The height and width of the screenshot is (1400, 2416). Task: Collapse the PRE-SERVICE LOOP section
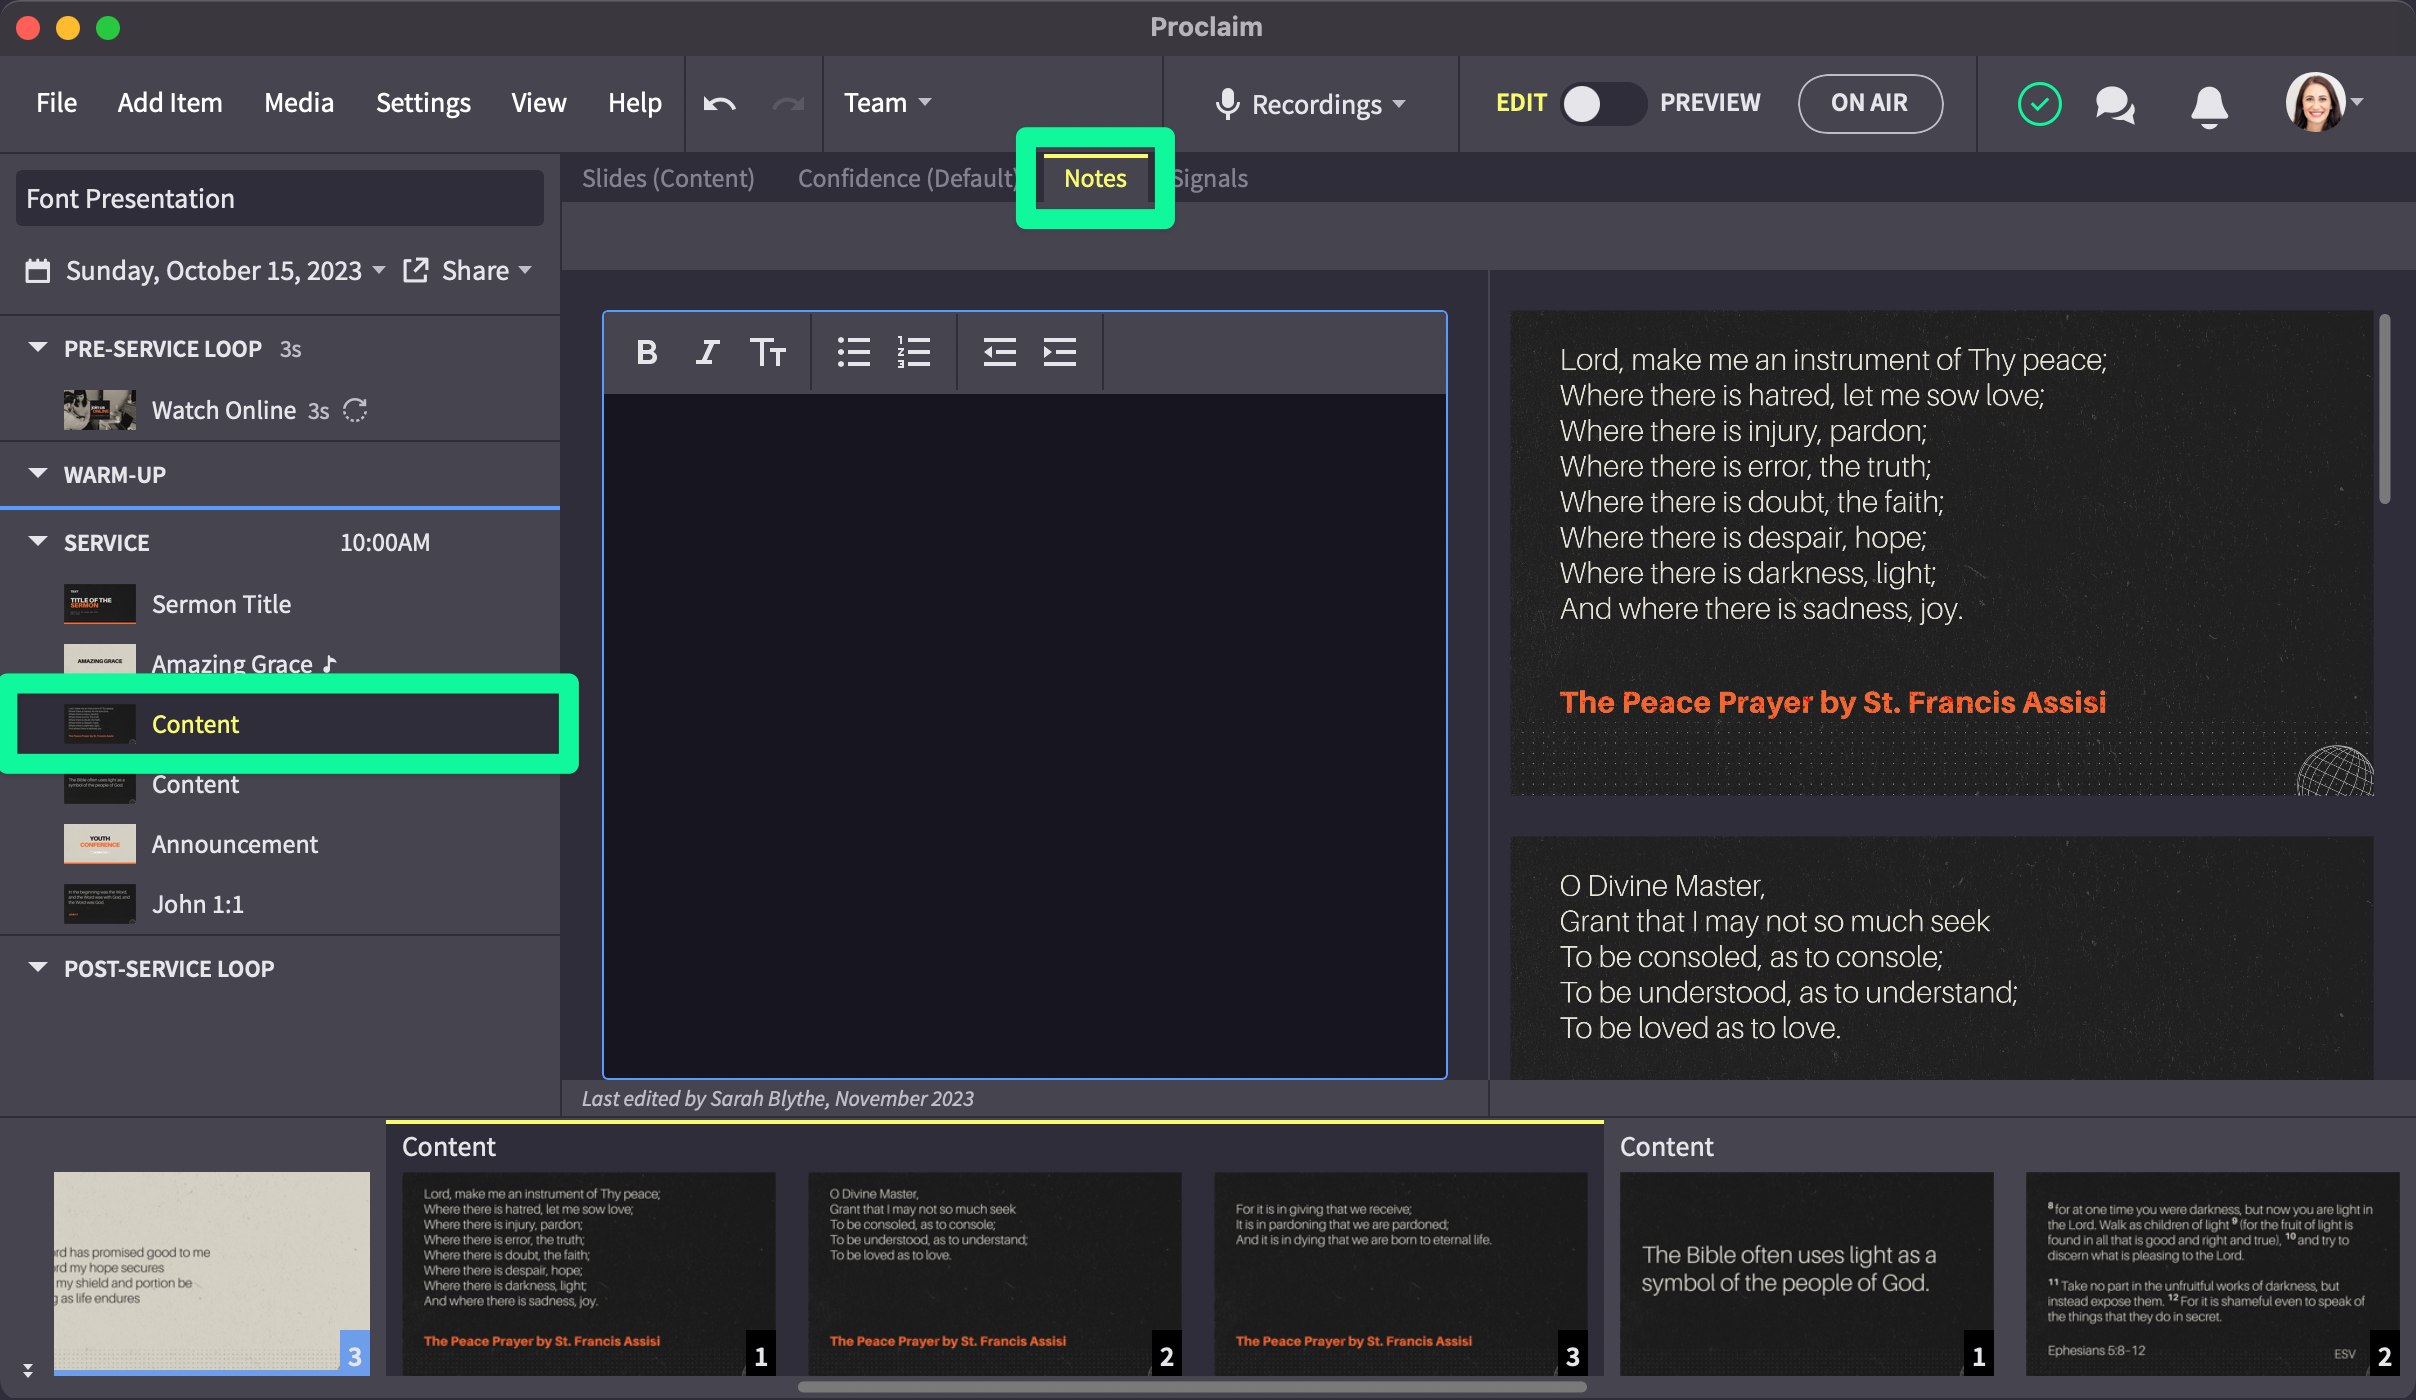(38, 348)
